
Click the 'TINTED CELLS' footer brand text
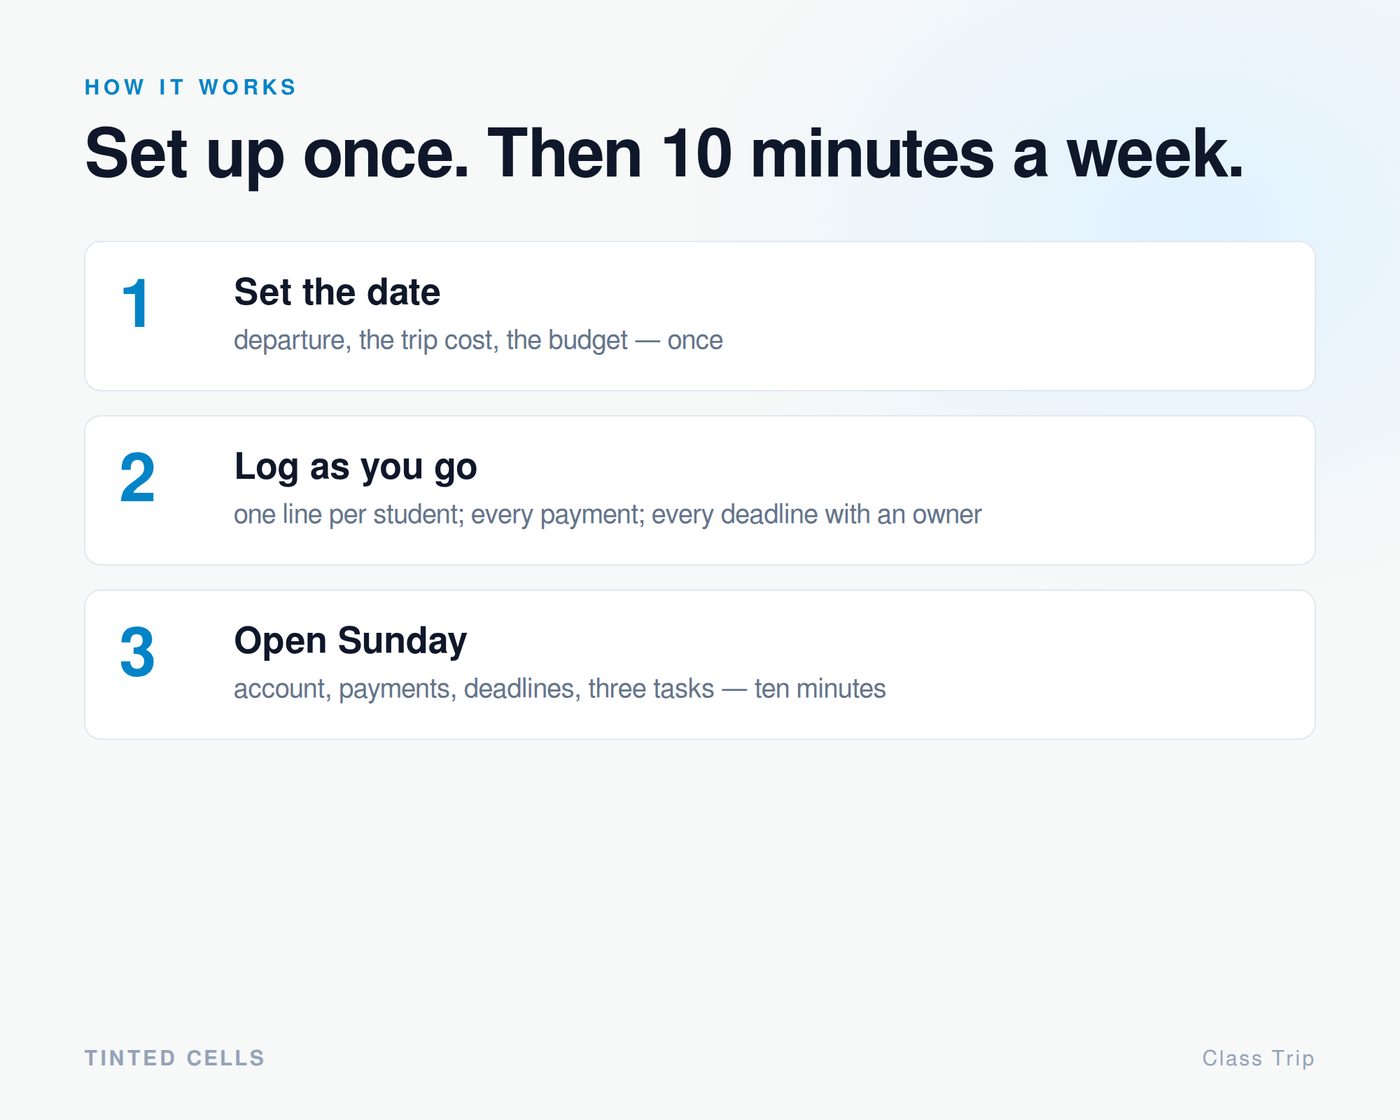coord(174,1058)
